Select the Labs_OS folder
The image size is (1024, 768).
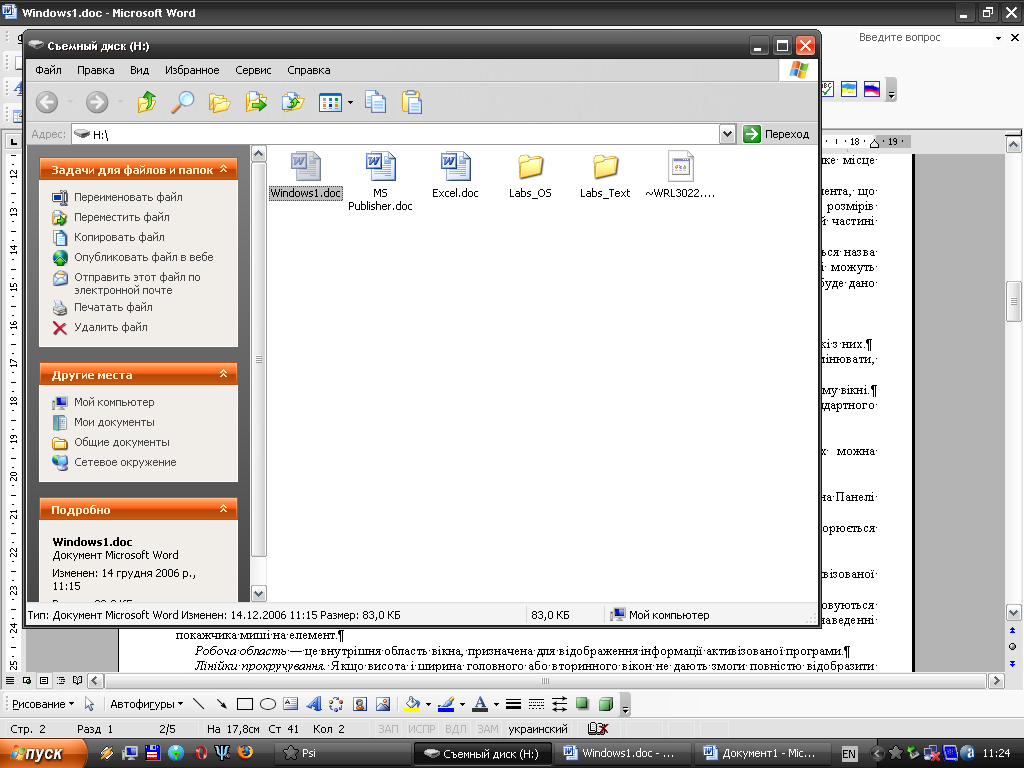(x=530, y=175)
